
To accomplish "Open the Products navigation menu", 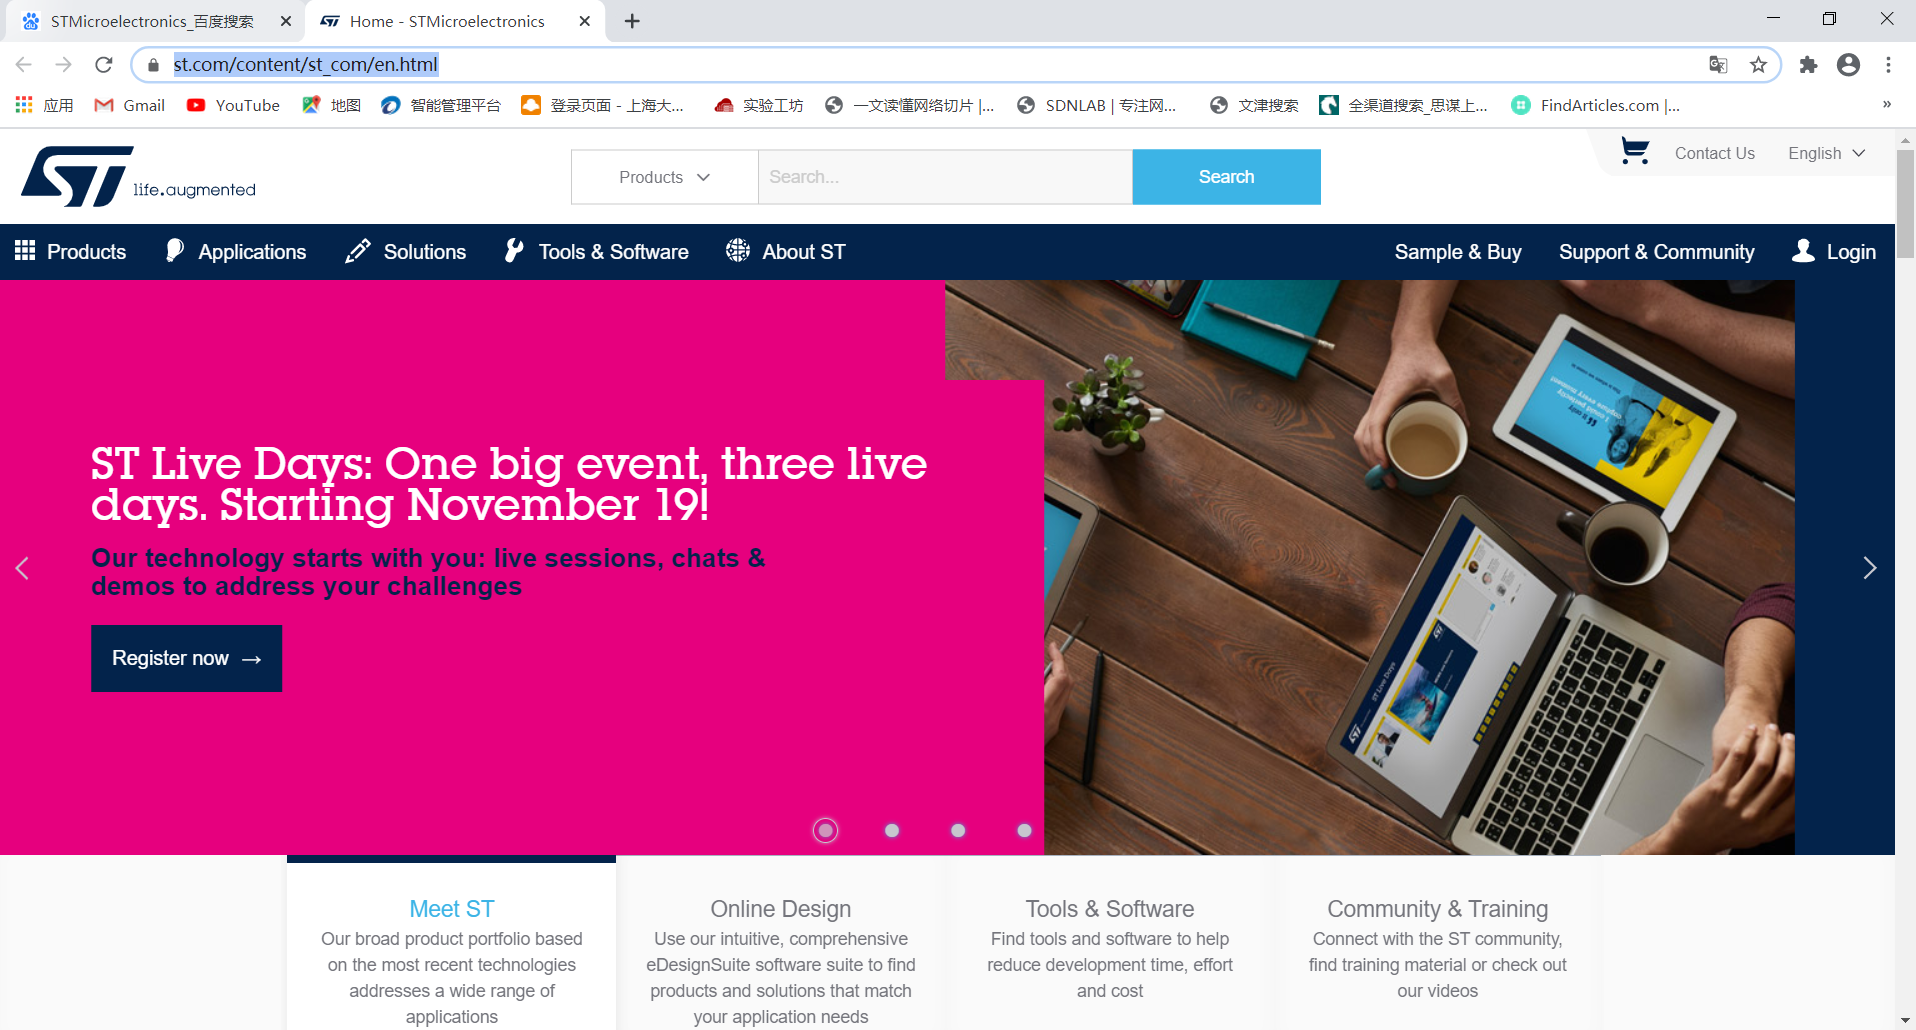I will (71, 251).
